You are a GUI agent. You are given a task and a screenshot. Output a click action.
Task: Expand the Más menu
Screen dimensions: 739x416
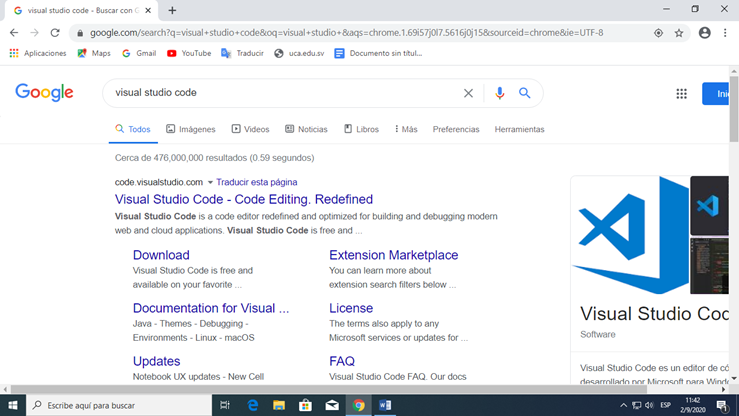tap(406, 129)
